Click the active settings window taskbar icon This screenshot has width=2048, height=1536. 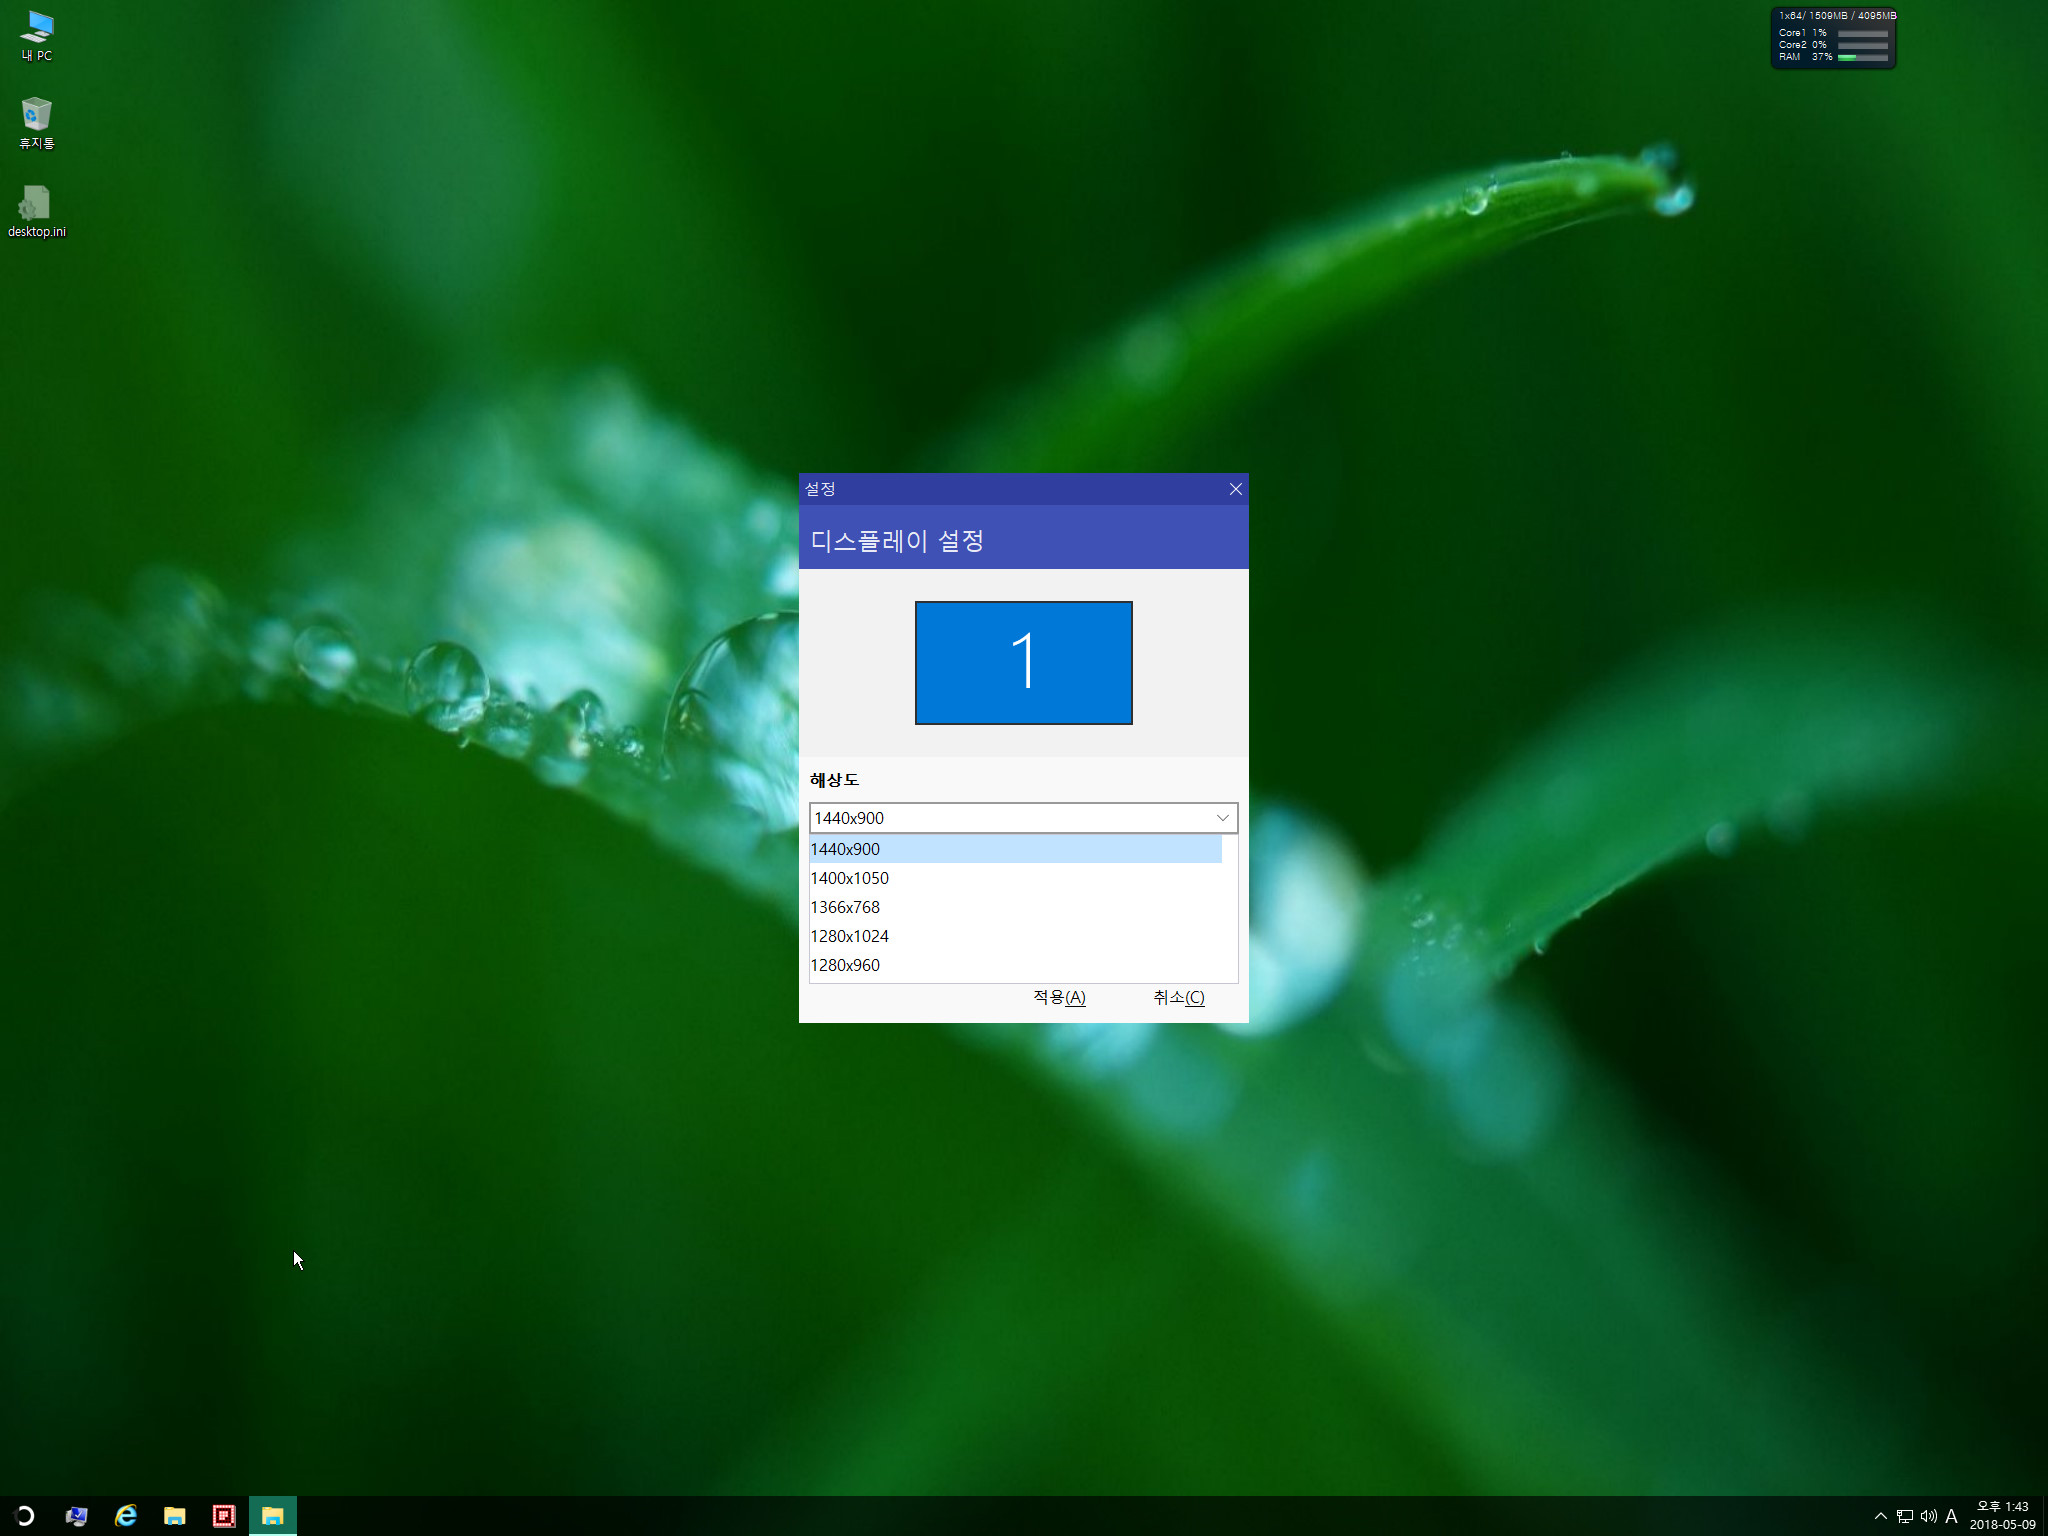273,1516
